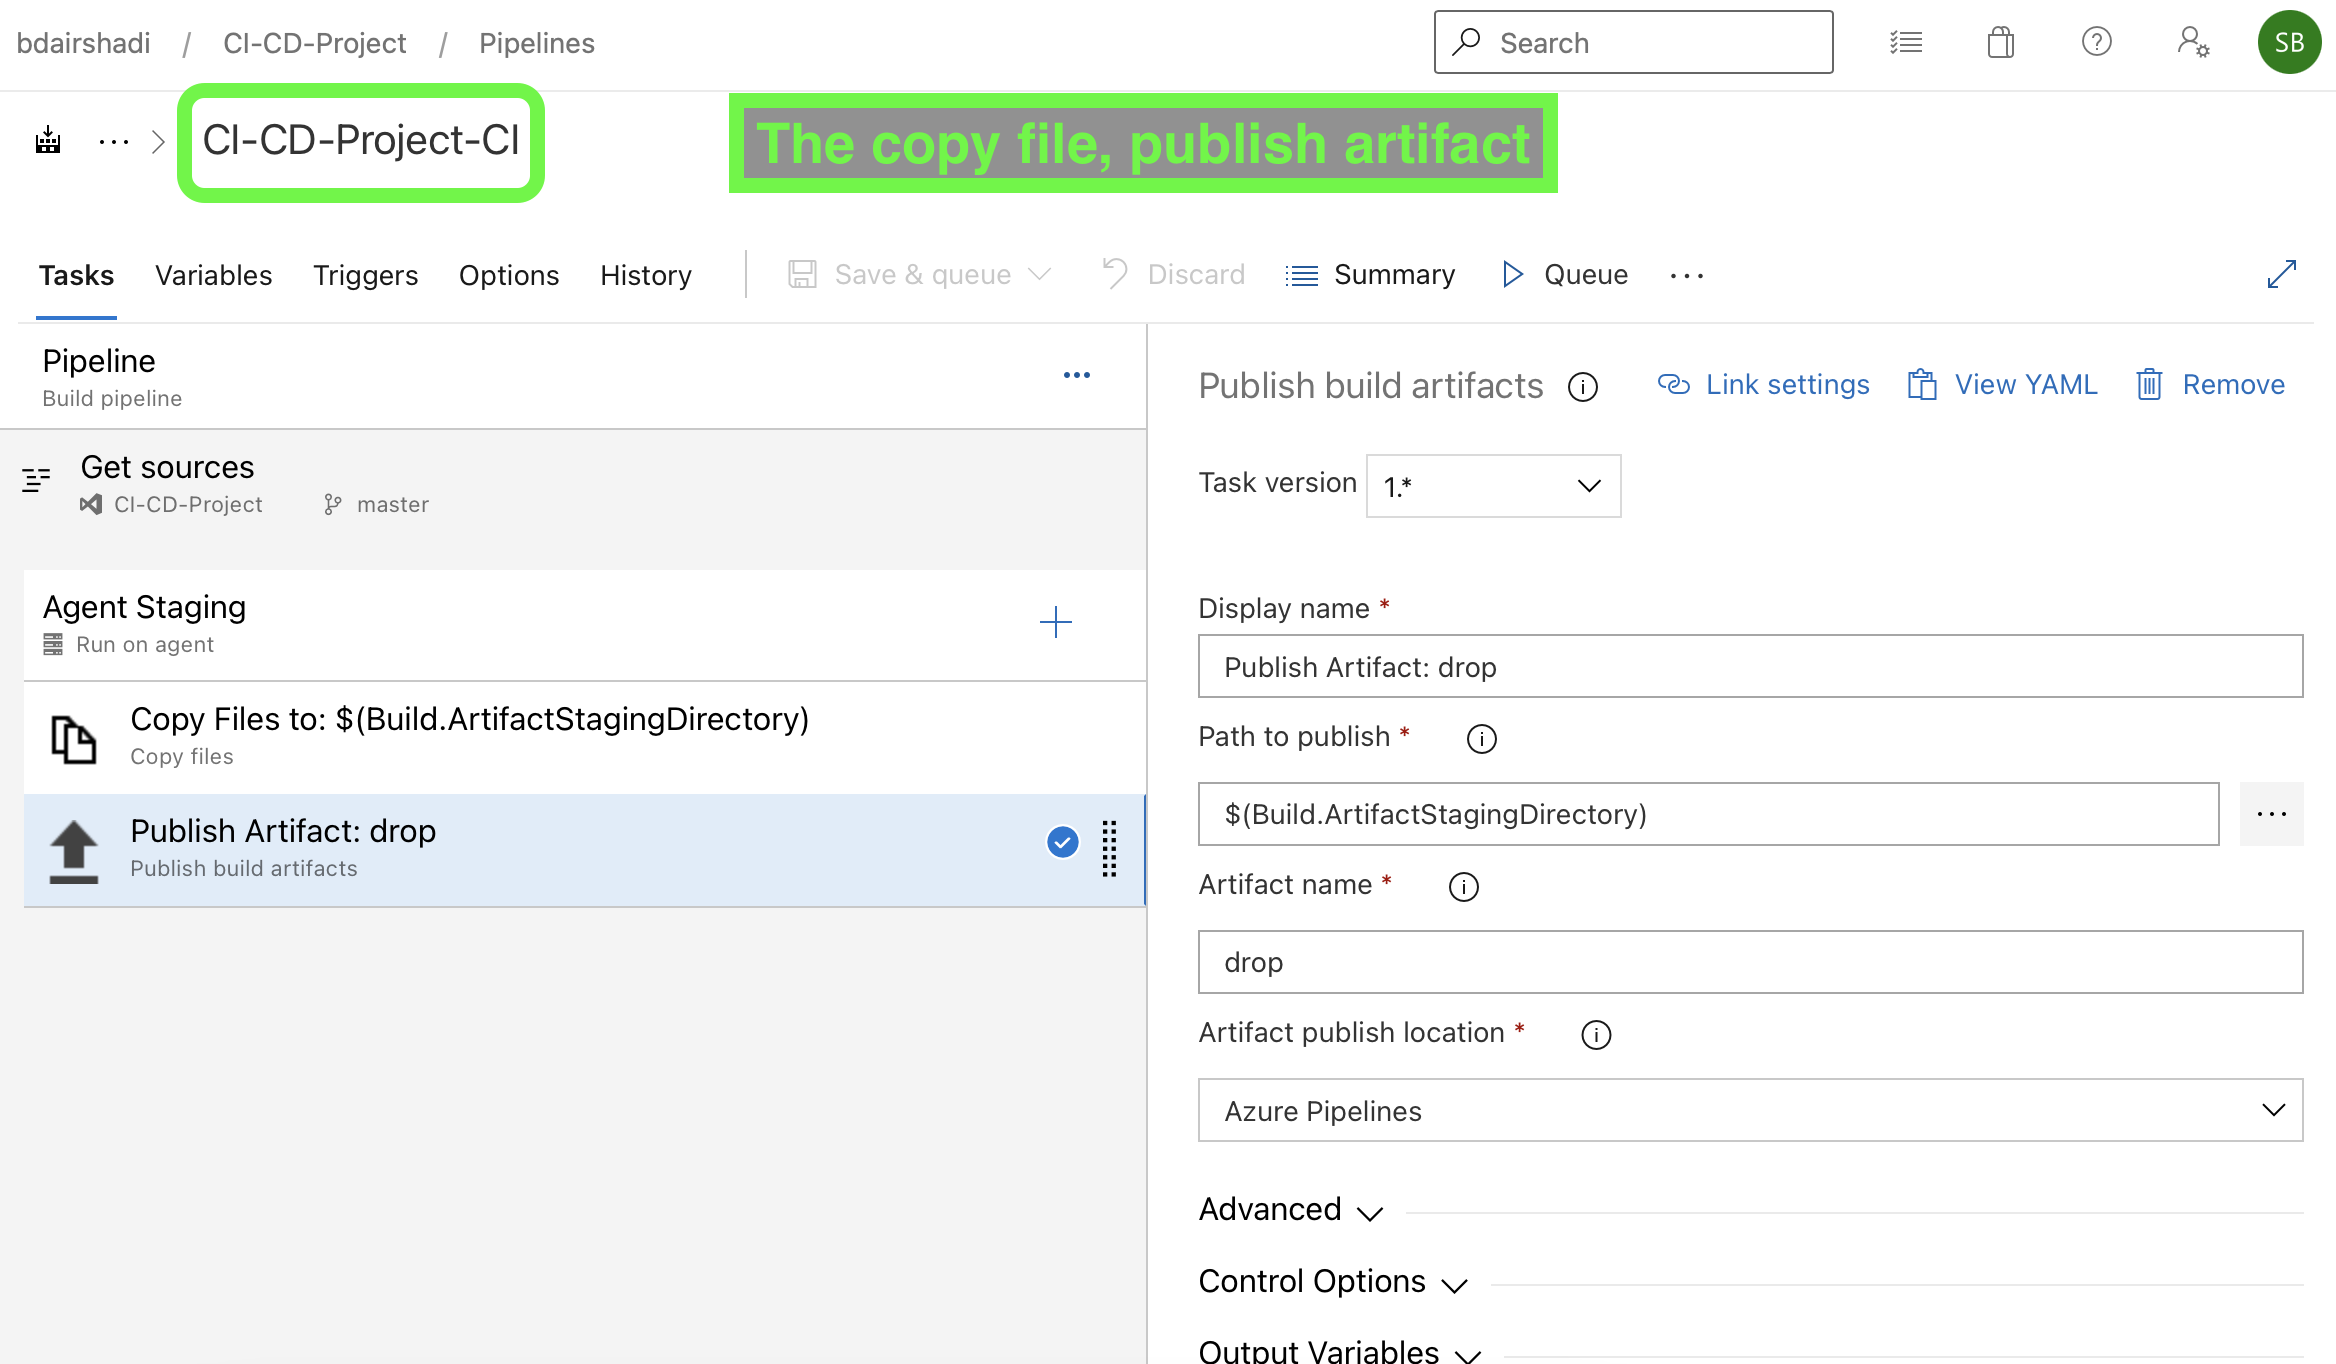Screen dimensions: 2336x1364
Task: Open the user settings icon
Action: [x=2192, y=42]
